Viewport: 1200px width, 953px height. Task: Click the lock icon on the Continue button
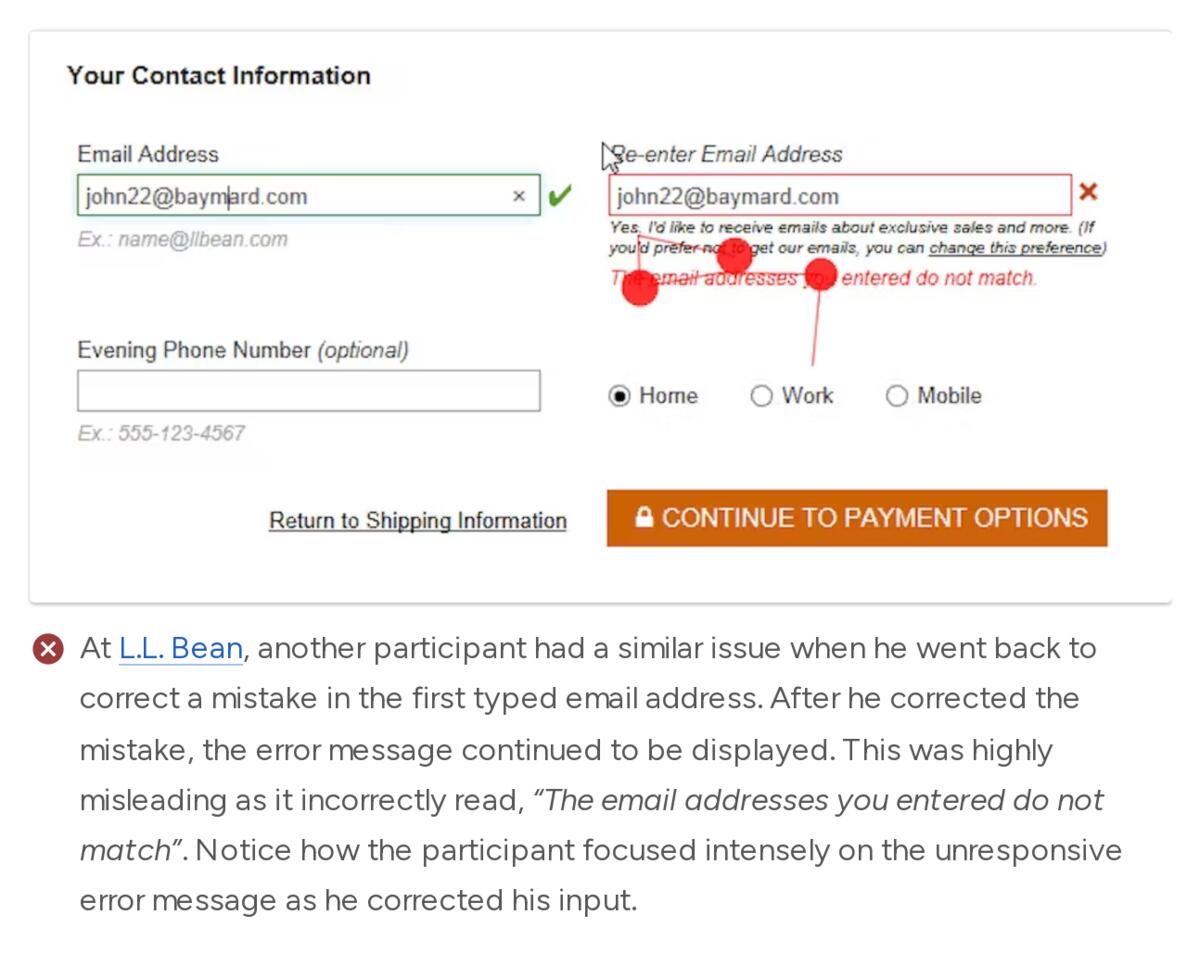point(644,517)
